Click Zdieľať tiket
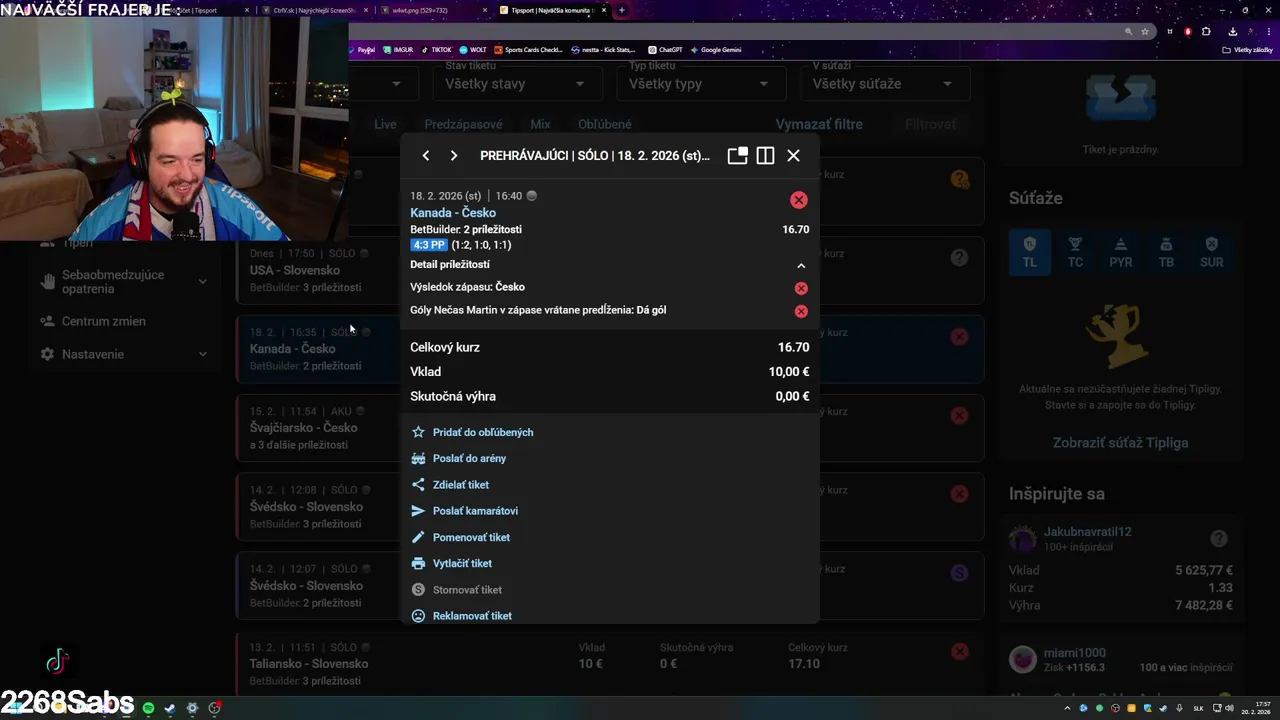Viewport: 1280px width, 720px height. 461,485
